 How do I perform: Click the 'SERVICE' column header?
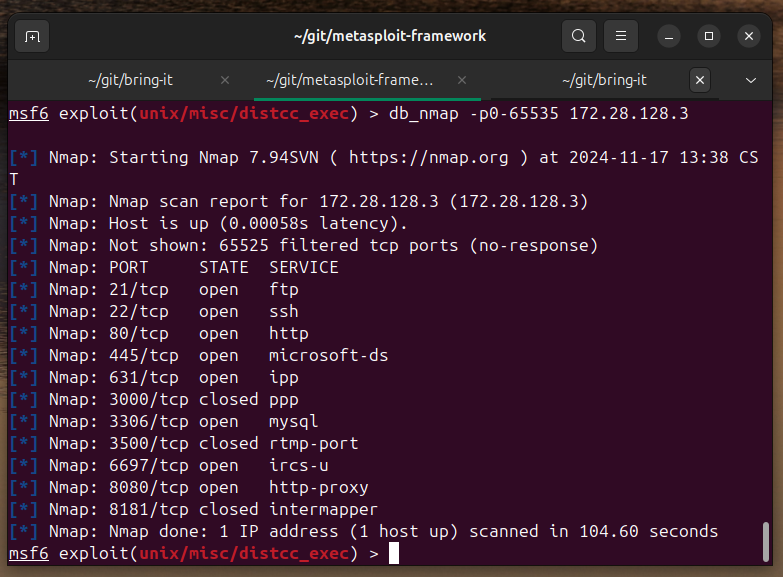(x=304, y=268)
